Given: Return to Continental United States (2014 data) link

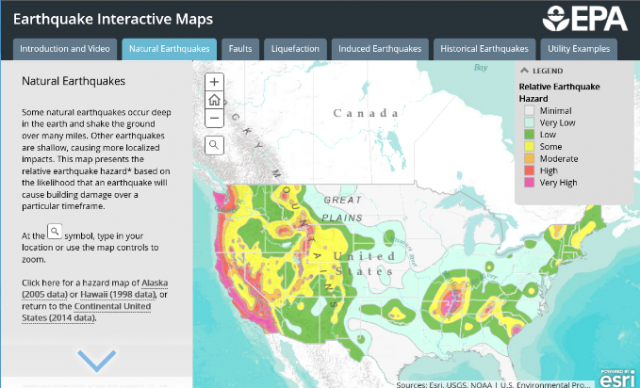Looking at the screenshot, I should [86, 312].
